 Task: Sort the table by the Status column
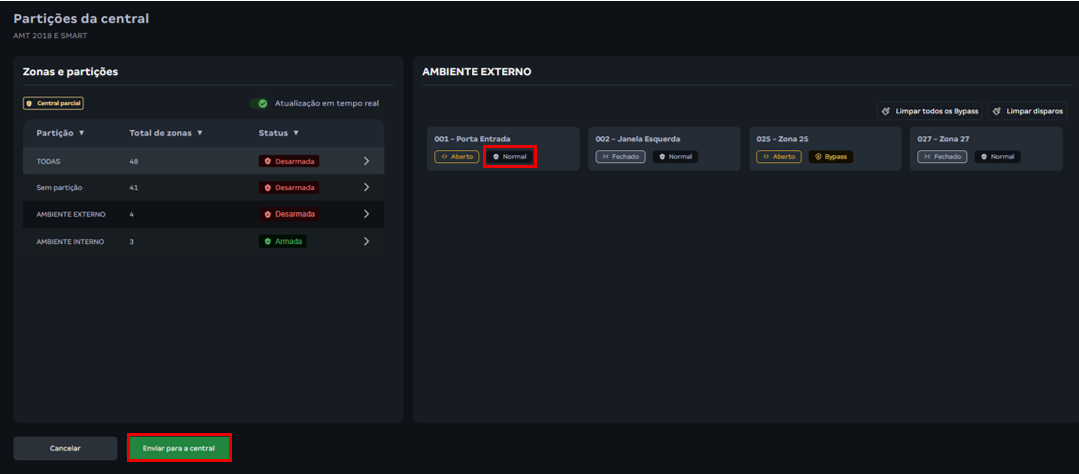pyautogui.click(x=279, y=133)
